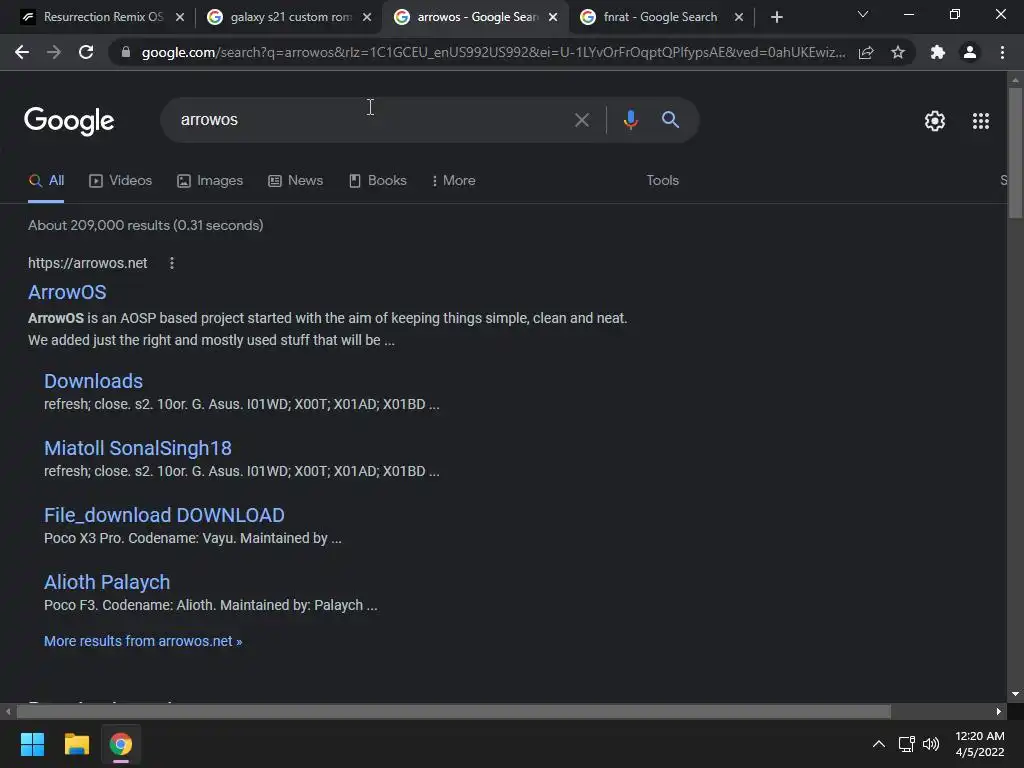Open the network status tray icon
Image resolution: width=1024 pixels, height=768 pixels.
pos(906,744)
